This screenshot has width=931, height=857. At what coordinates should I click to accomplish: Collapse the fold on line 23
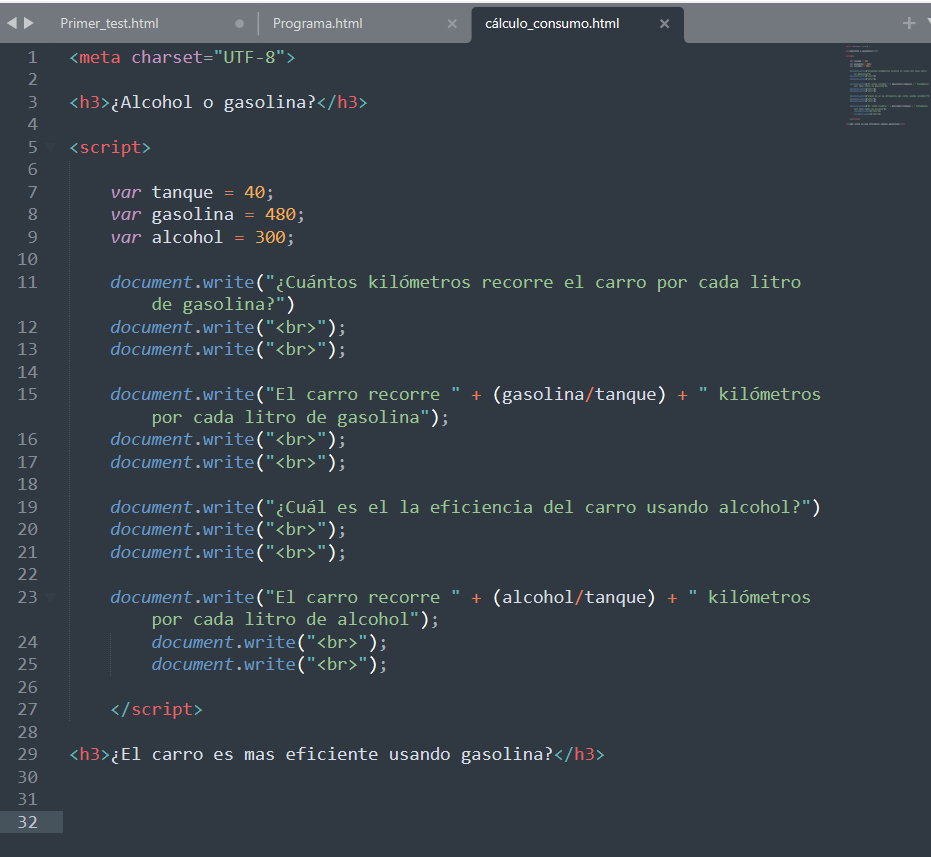click(51, 597)
